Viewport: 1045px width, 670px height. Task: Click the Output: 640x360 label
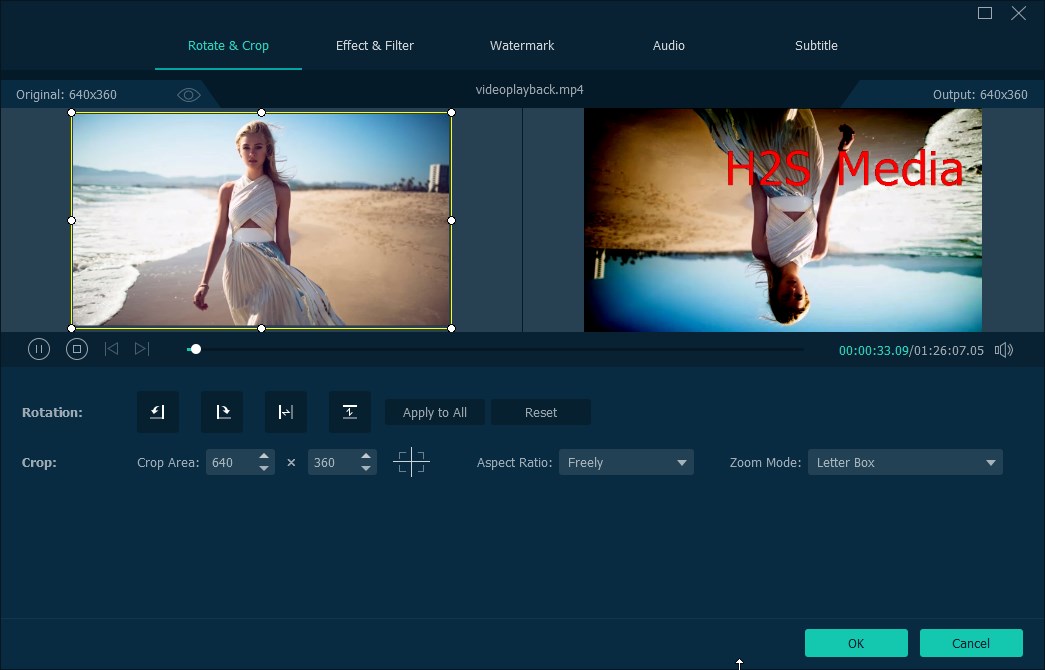click(980, 95)
